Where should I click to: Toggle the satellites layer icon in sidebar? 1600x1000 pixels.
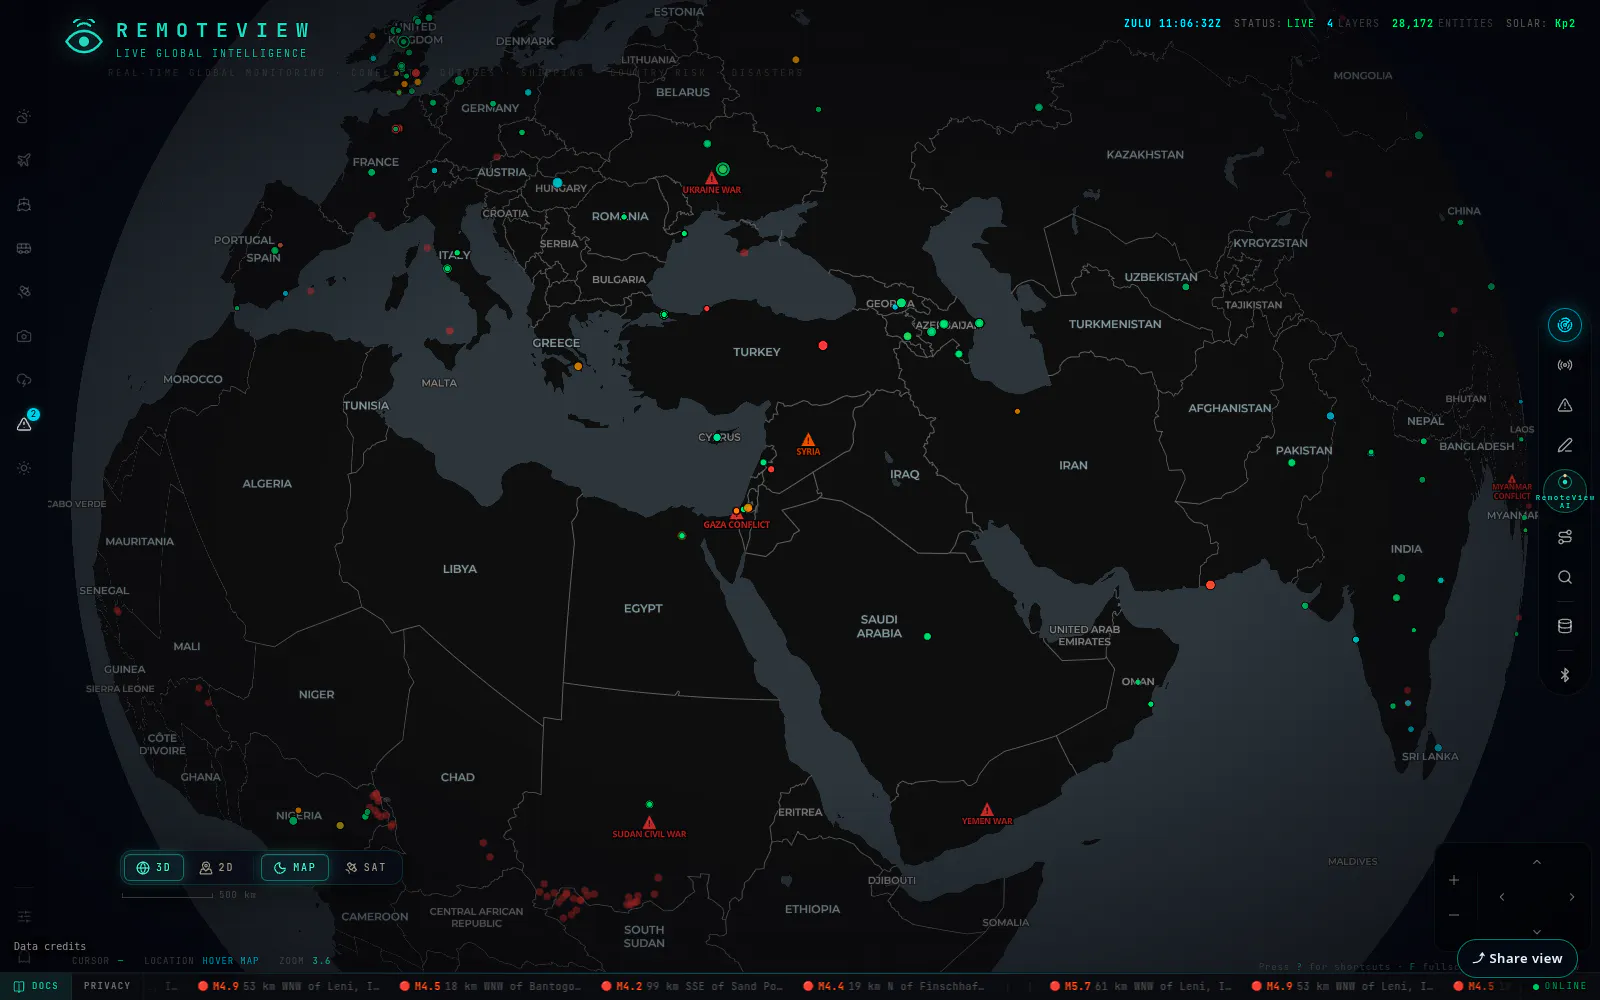coord(24,292)
